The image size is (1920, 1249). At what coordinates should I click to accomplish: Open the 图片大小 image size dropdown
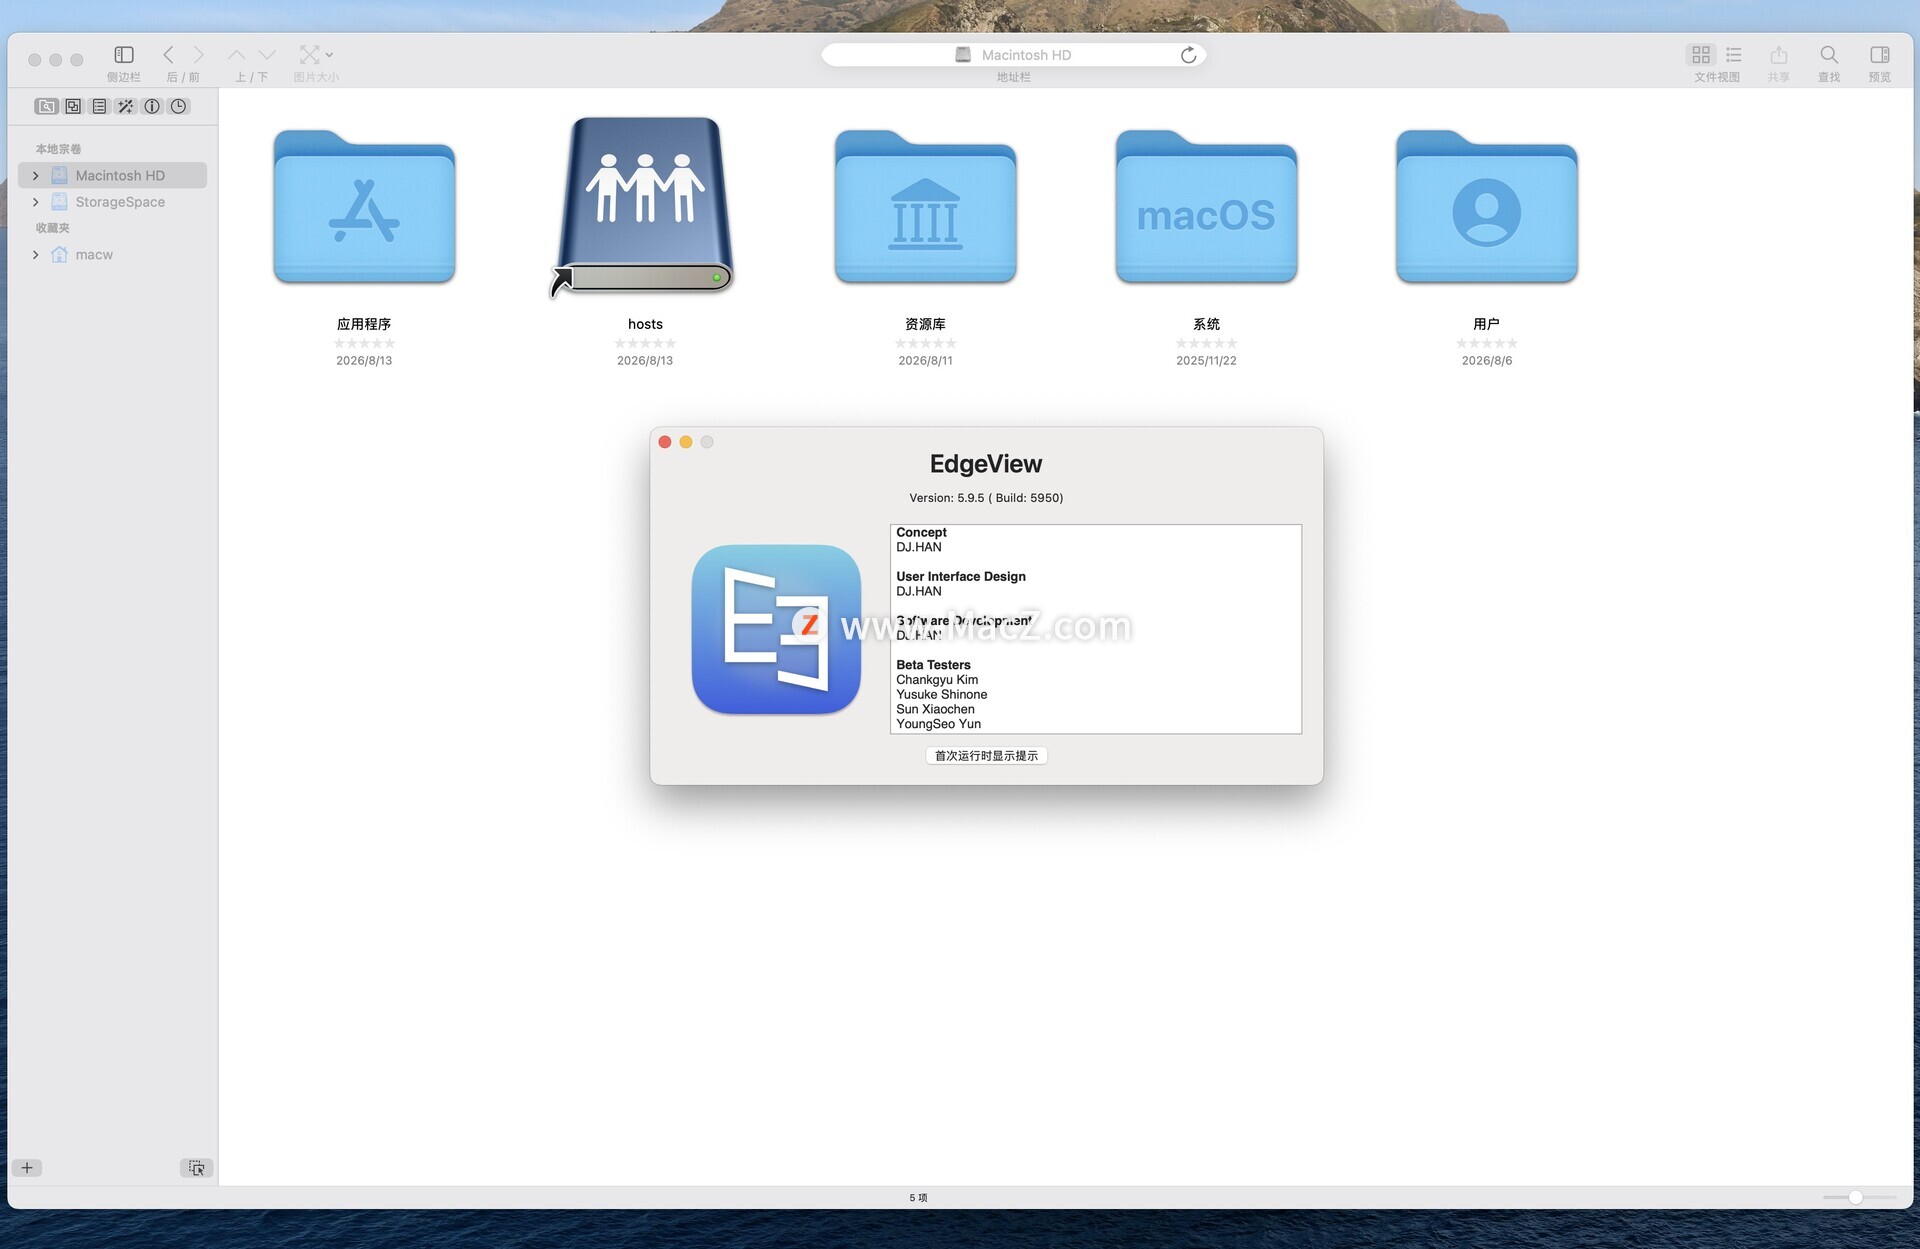316,55
